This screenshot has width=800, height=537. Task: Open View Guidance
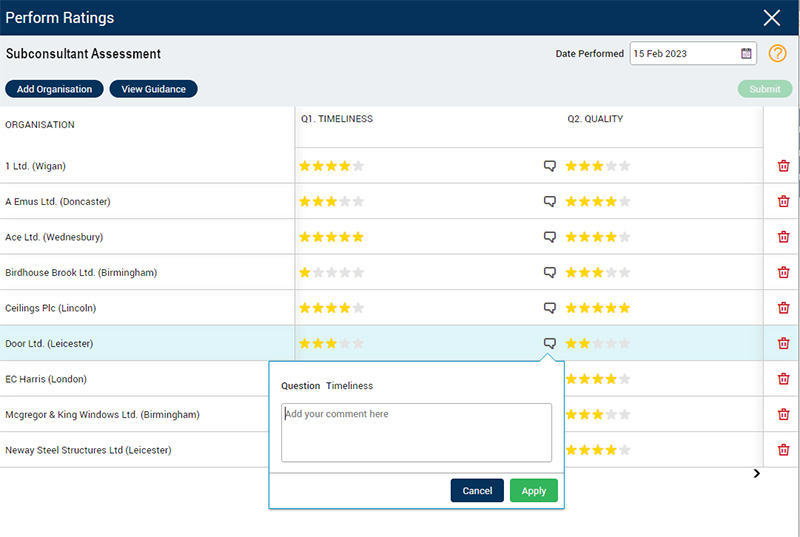[153, 89]
